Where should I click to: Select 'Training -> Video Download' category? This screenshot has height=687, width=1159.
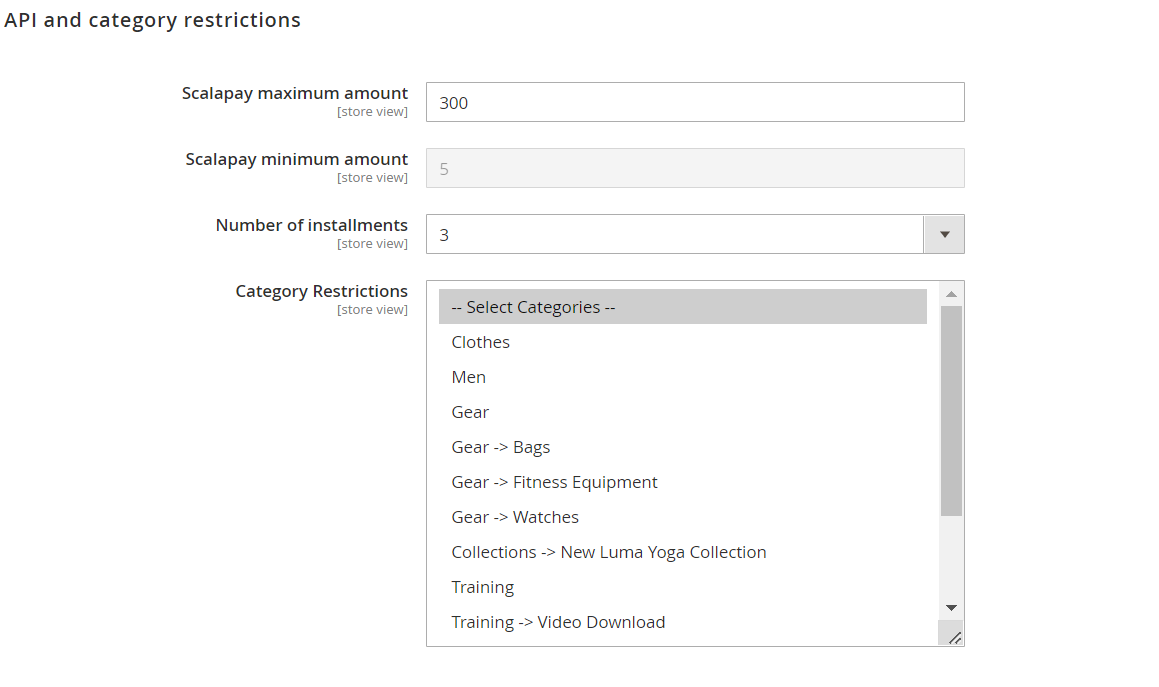558,622
